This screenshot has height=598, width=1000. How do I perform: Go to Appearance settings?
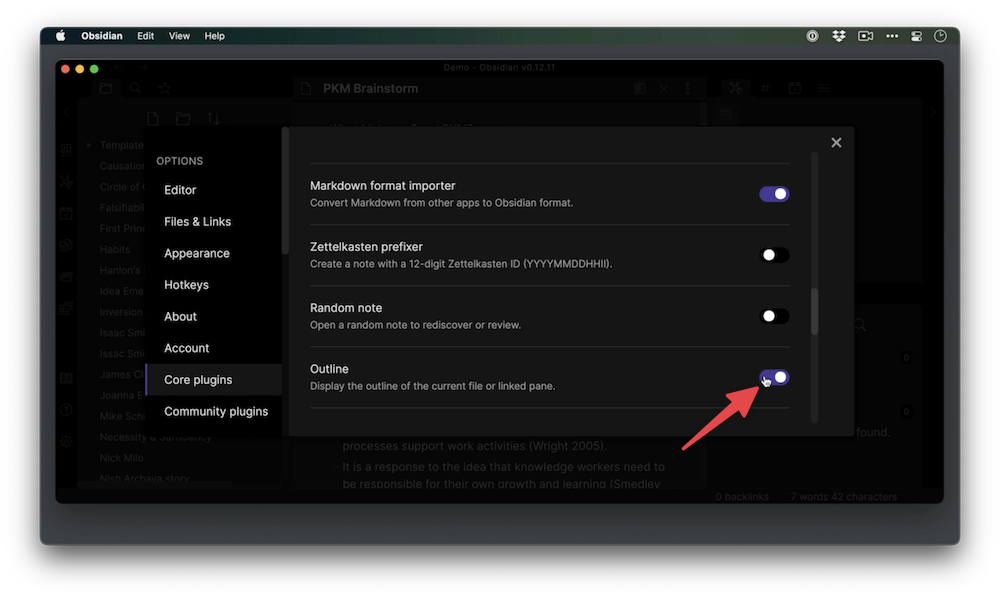196,253
